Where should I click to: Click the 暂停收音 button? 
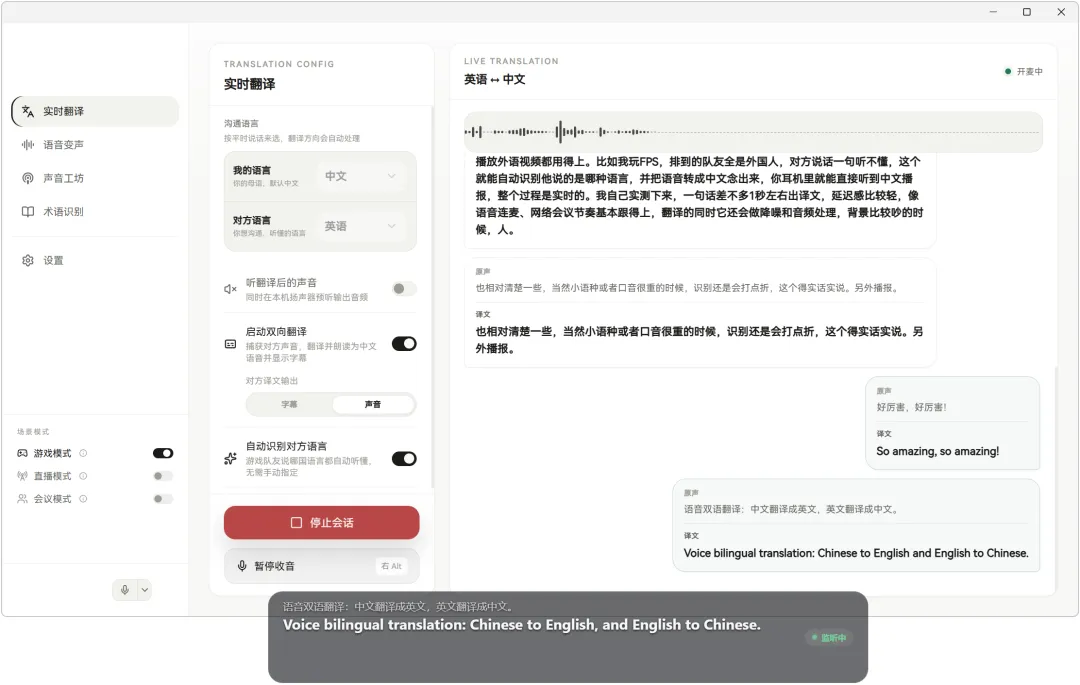click(x=322, y=566)
